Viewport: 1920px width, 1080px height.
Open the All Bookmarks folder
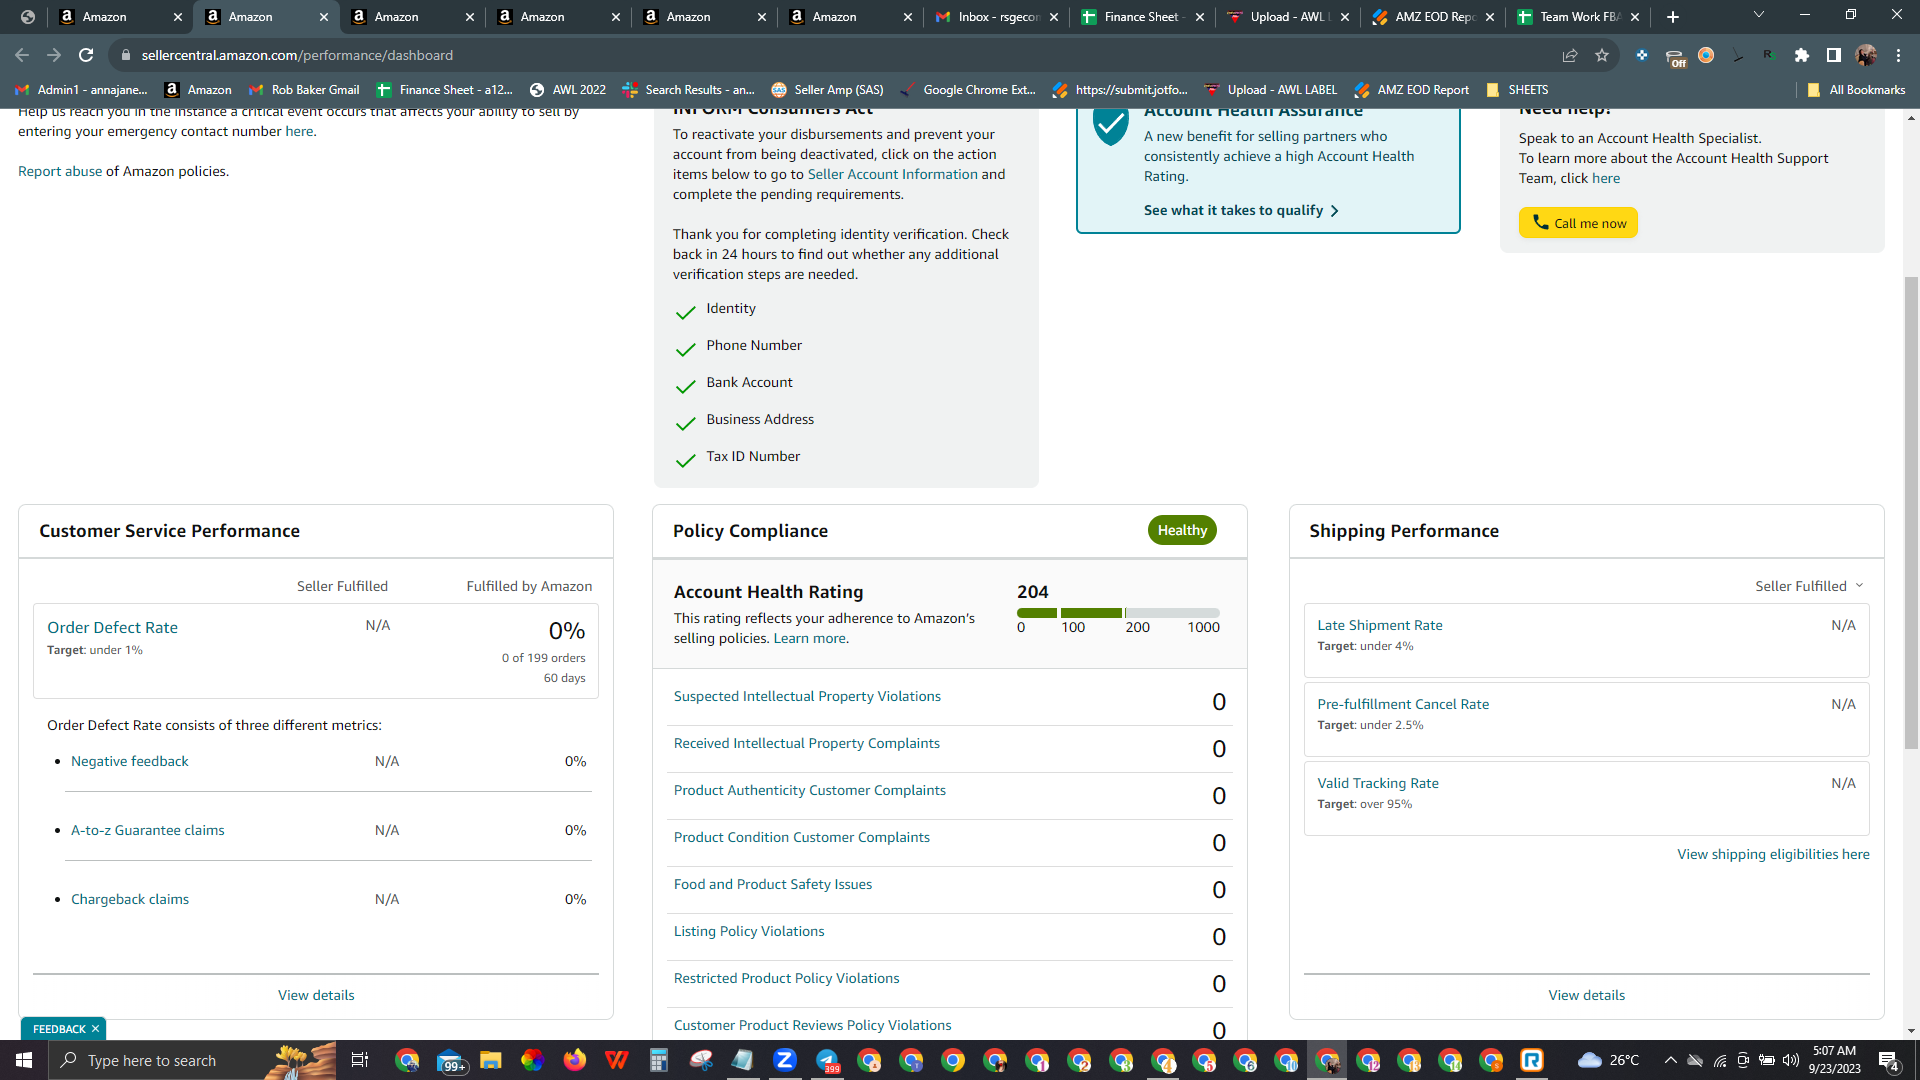[1856, 90]
